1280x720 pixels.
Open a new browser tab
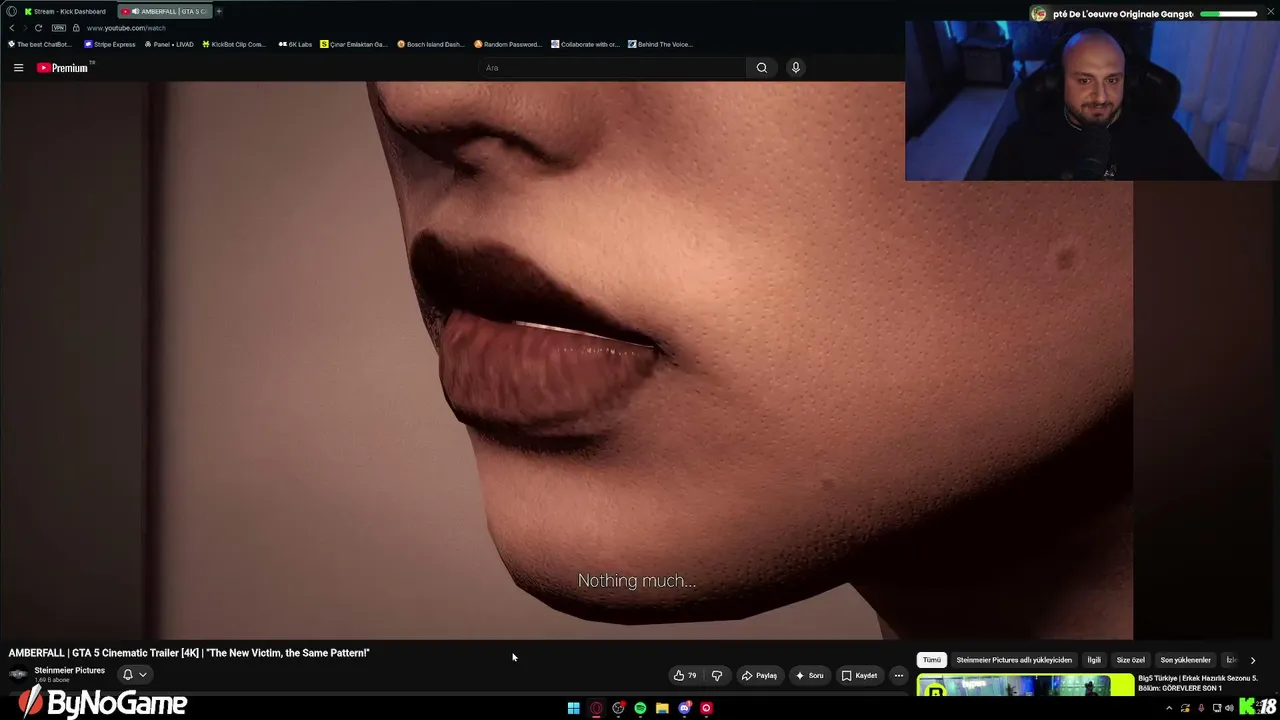pyautogui.click(x=219, y=11)
